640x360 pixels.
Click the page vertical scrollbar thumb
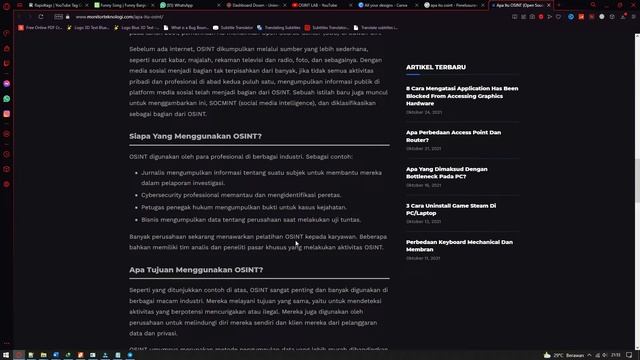pos(637,180)
